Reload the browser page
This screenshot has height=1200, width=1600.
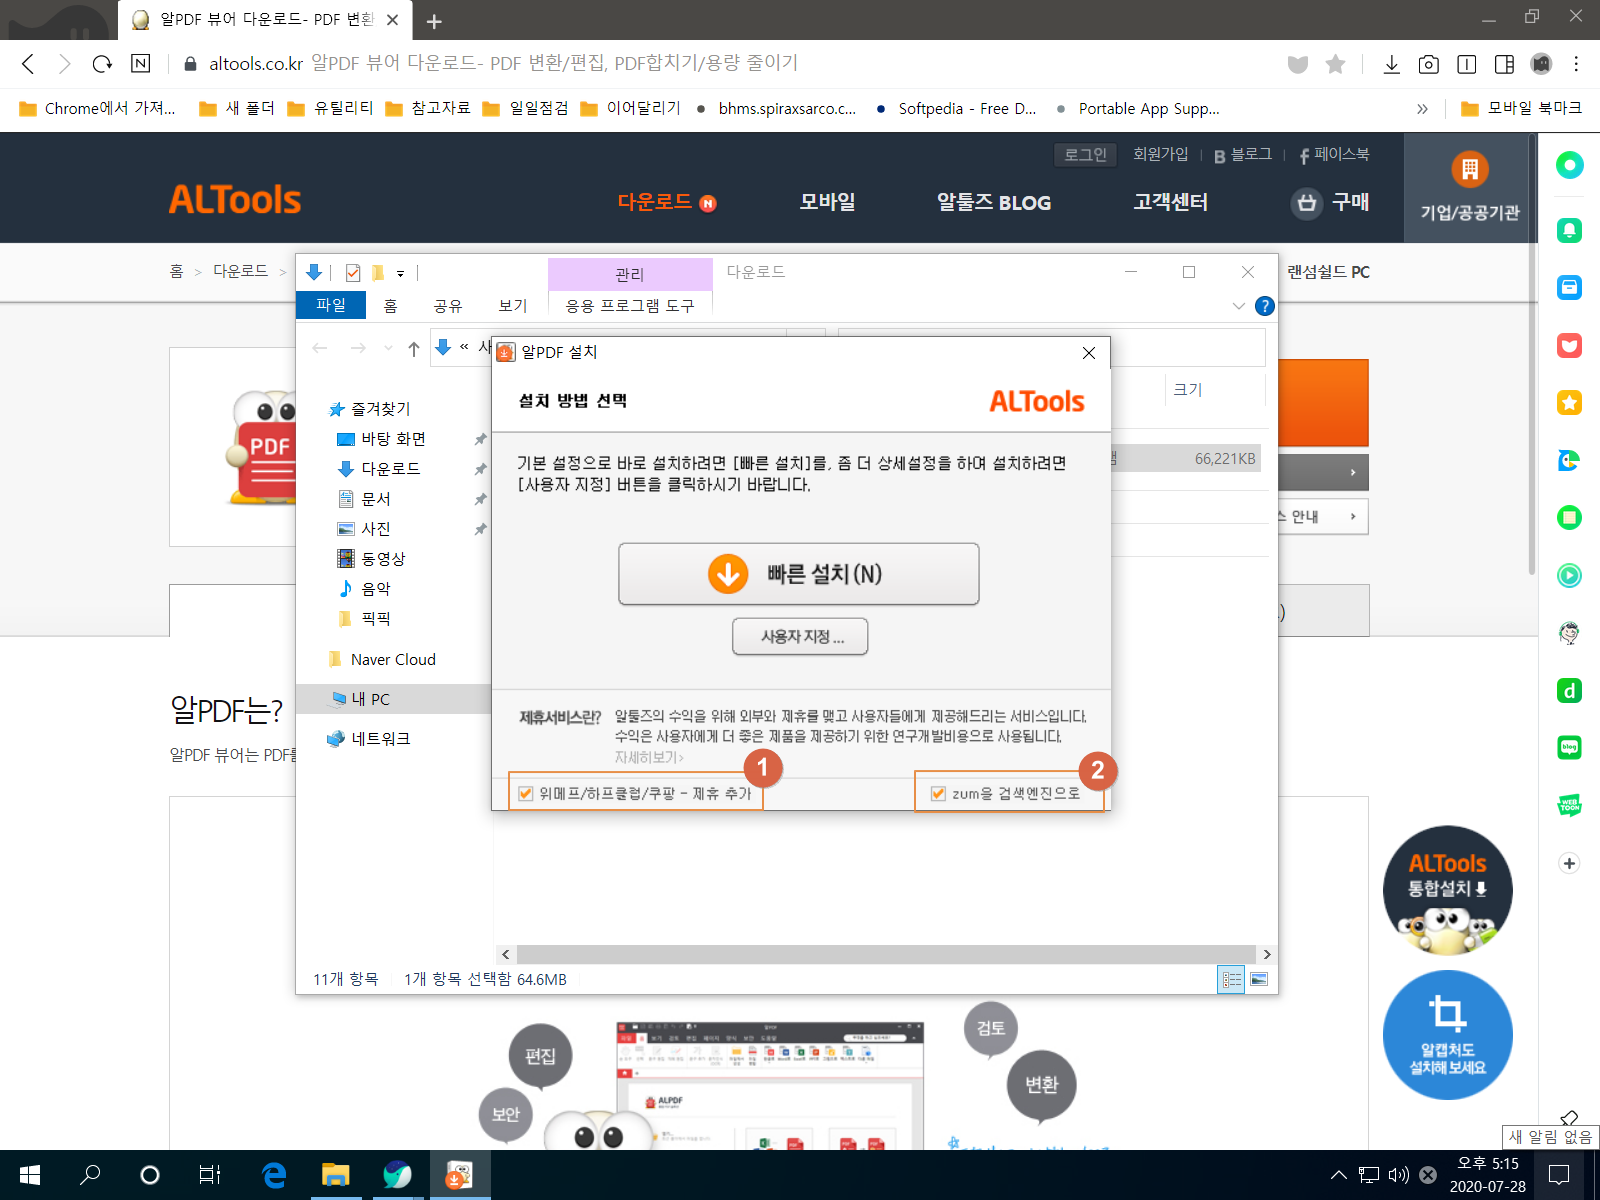[102, 64]
